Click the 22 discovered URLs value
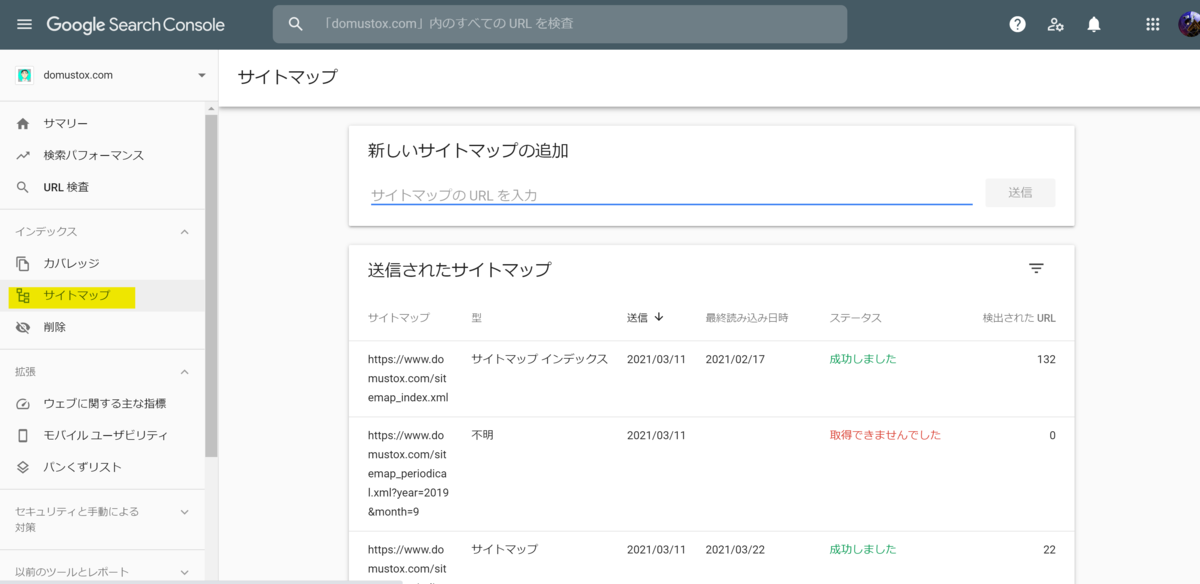Viewport: 1200px width, 584px height. pos(1049,549)
